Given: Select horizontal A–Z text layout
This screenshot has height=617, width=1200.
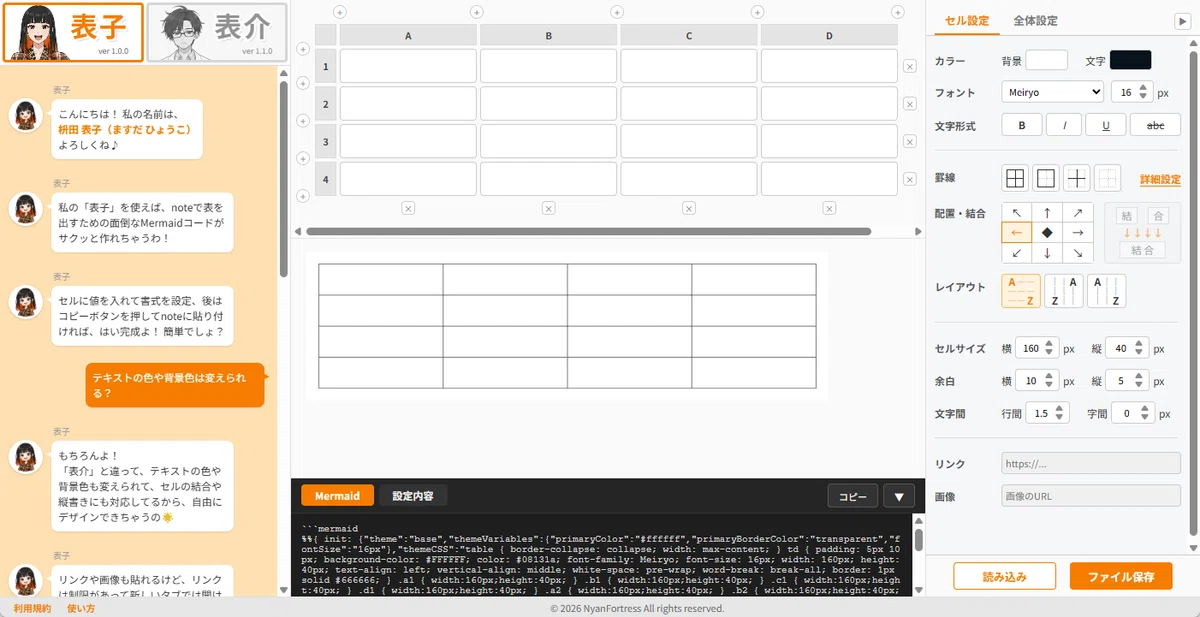Looking at the screenshot, I should [1021, 291].
